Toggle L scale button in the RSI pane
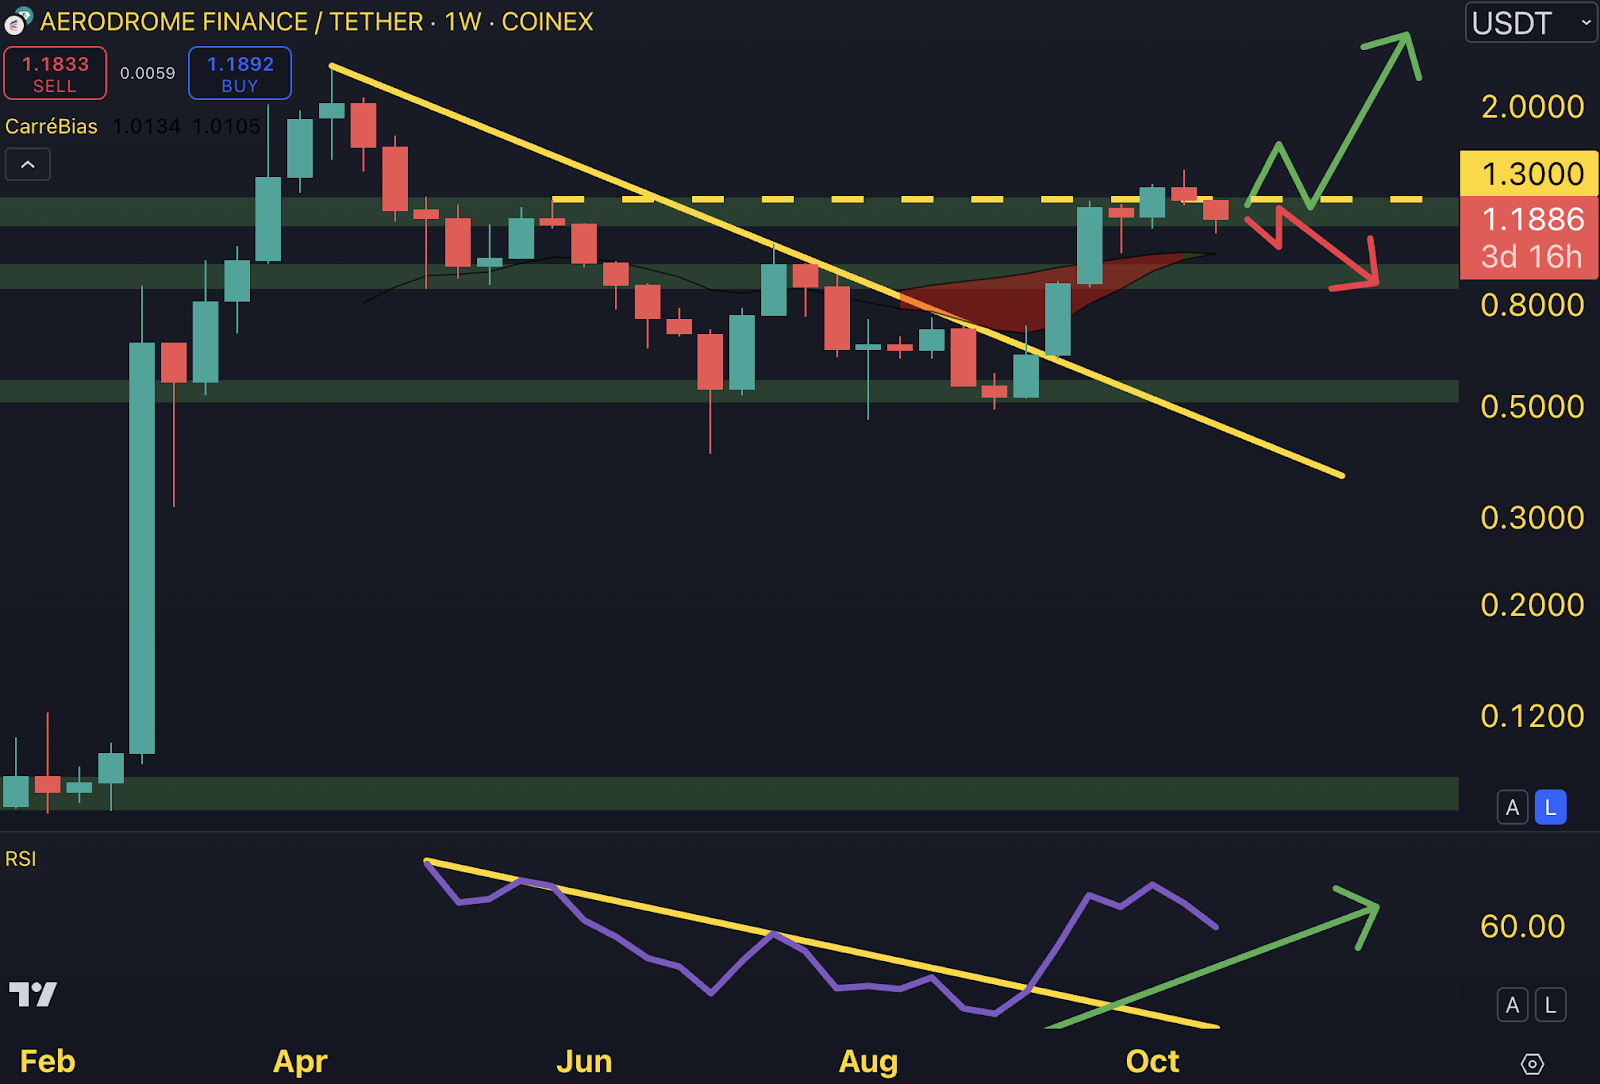1600x1084 pixels. pos(1549,1005)
